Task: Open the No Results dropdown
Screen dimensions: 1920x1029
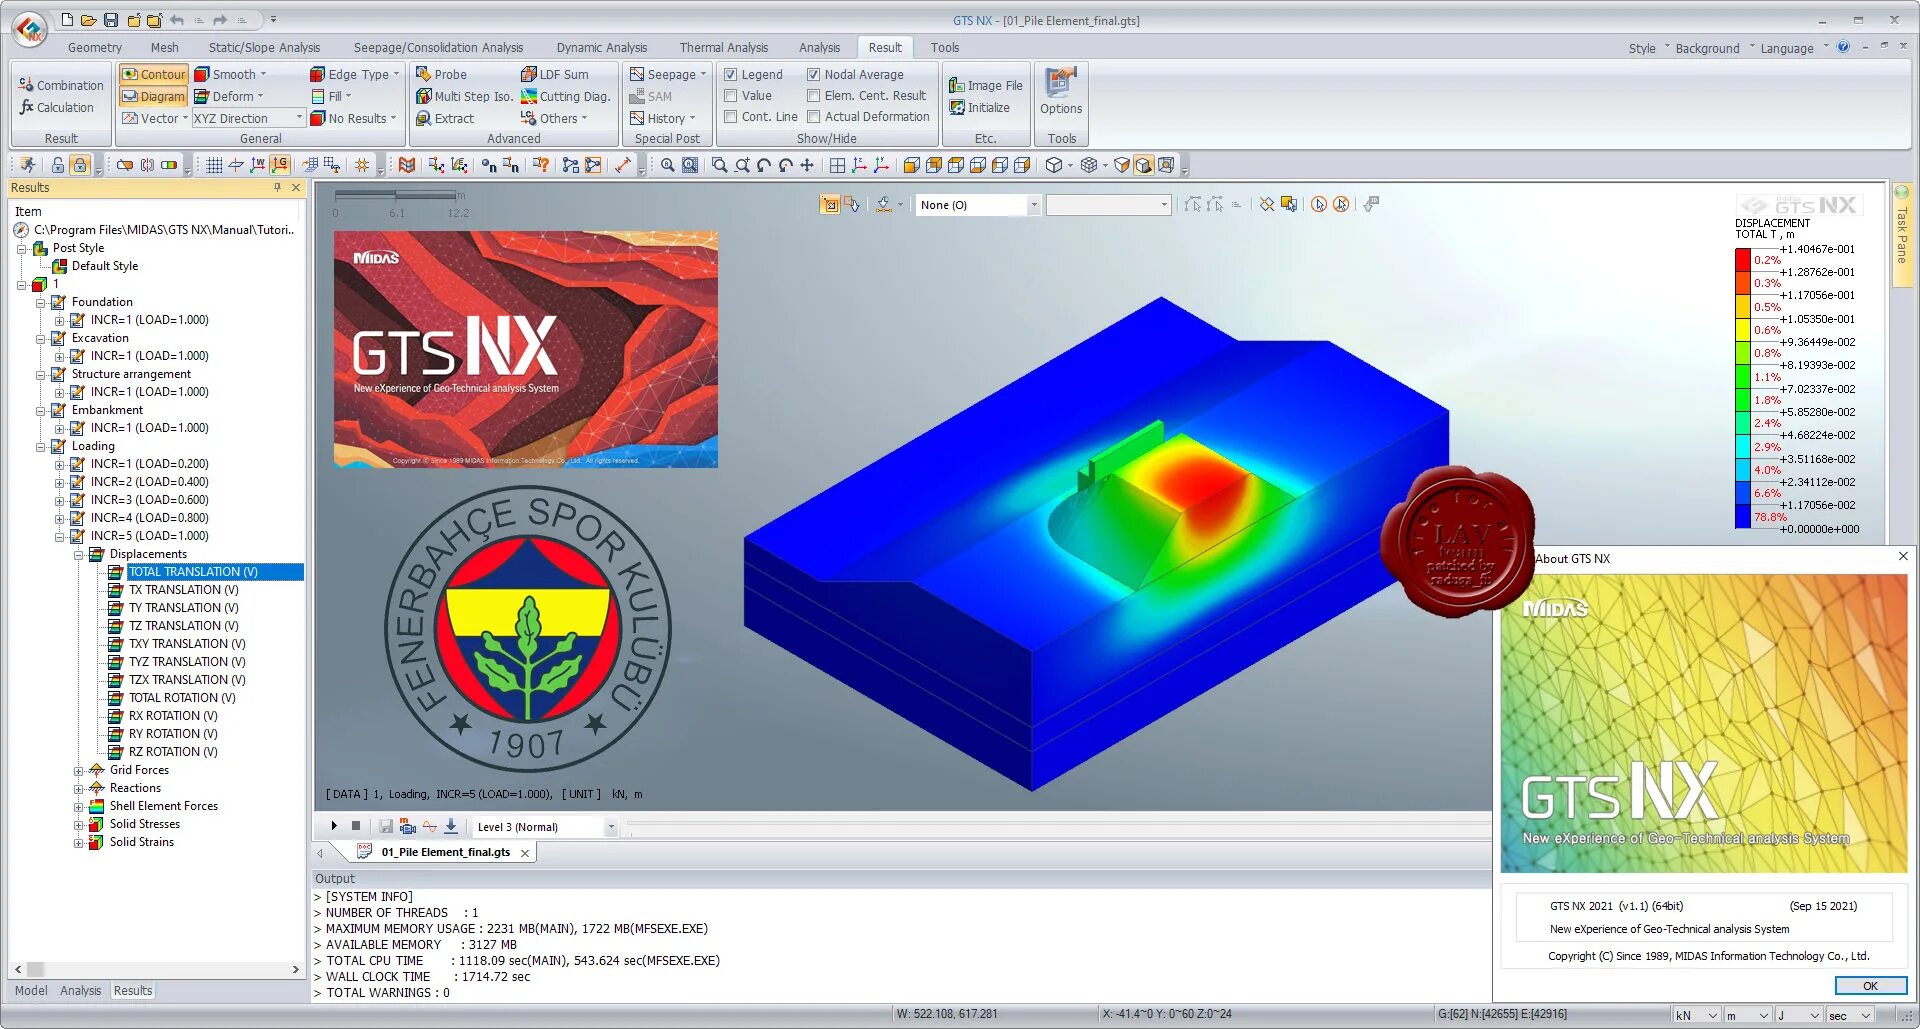Action: (x=353, y=118)
